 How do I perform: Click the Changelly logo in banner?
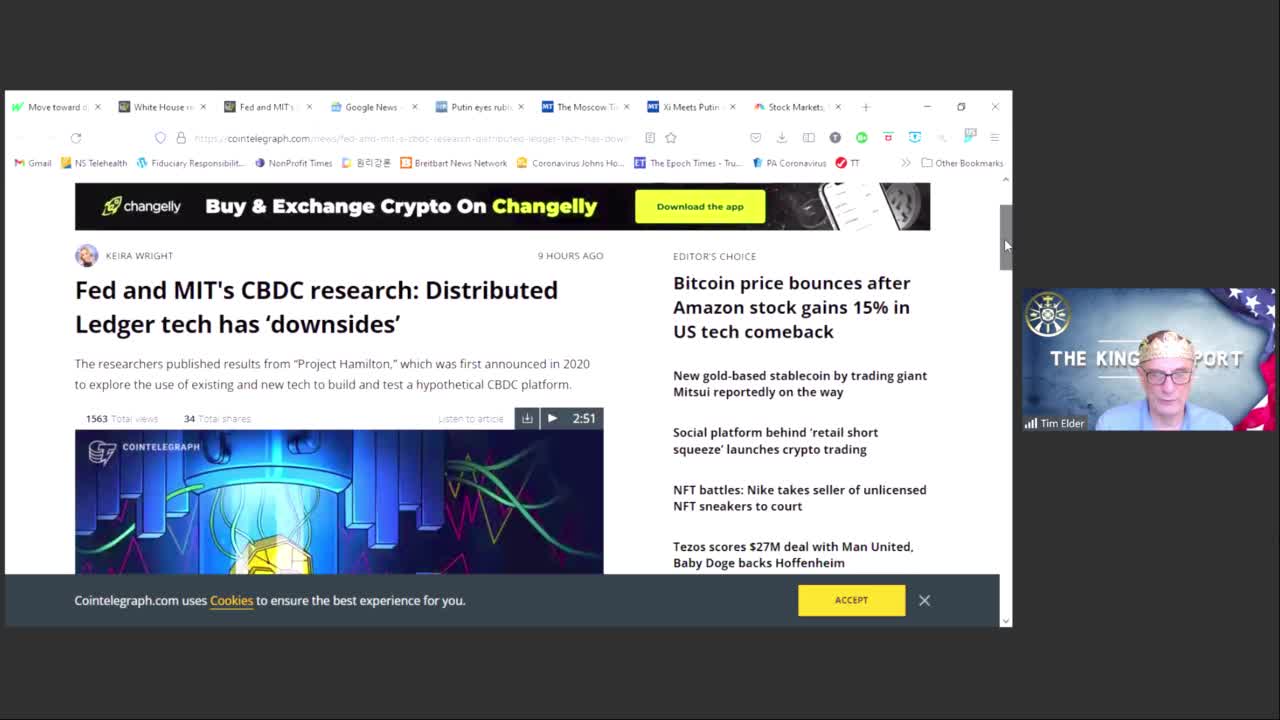point(142,206)
